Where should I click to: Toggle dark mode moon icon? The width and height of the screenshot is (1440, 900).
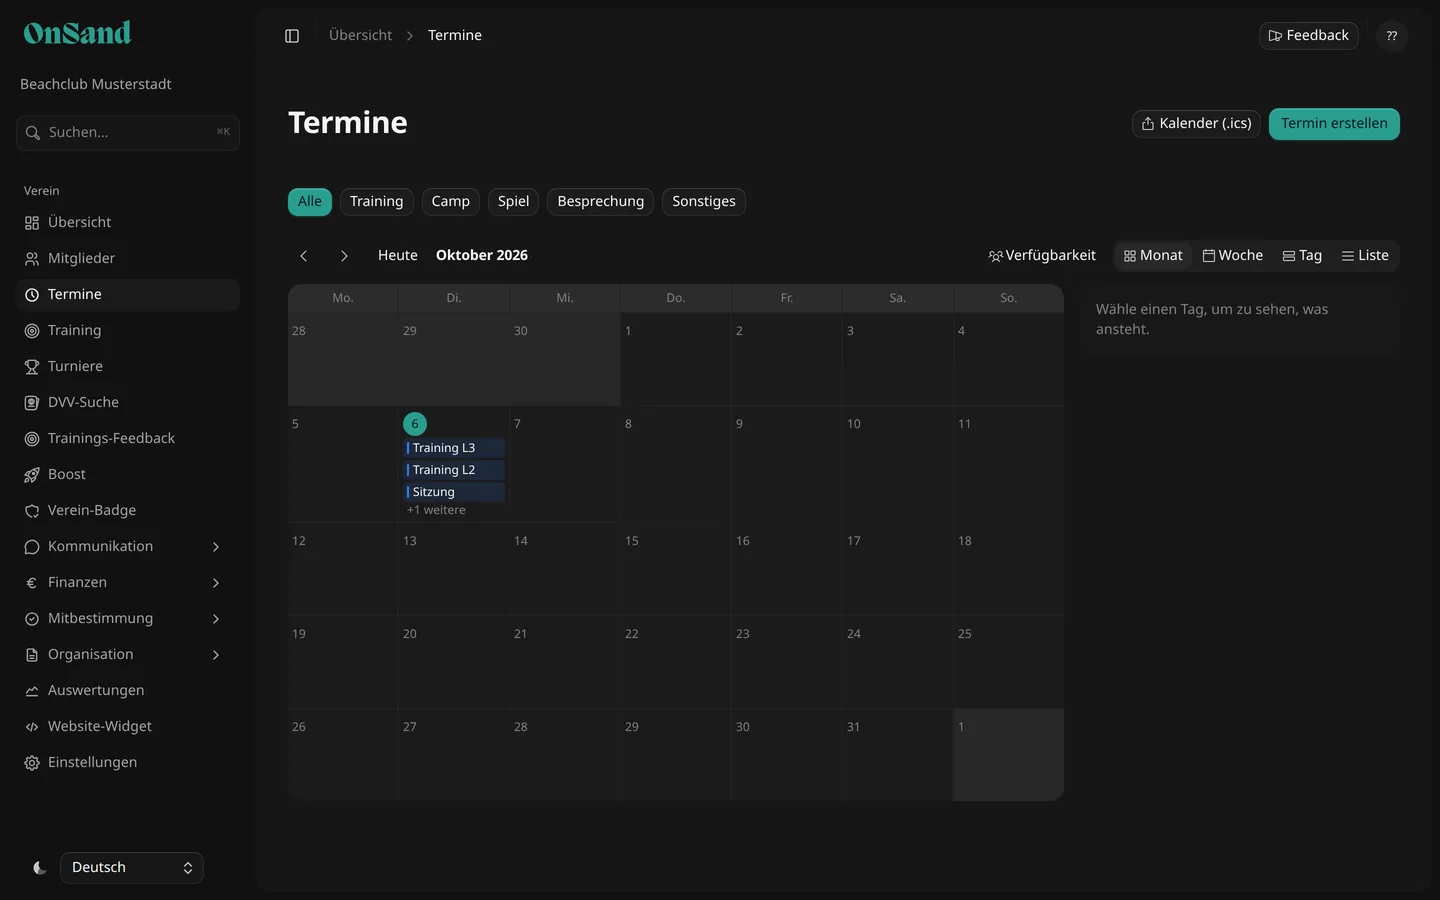pos(40,868)
